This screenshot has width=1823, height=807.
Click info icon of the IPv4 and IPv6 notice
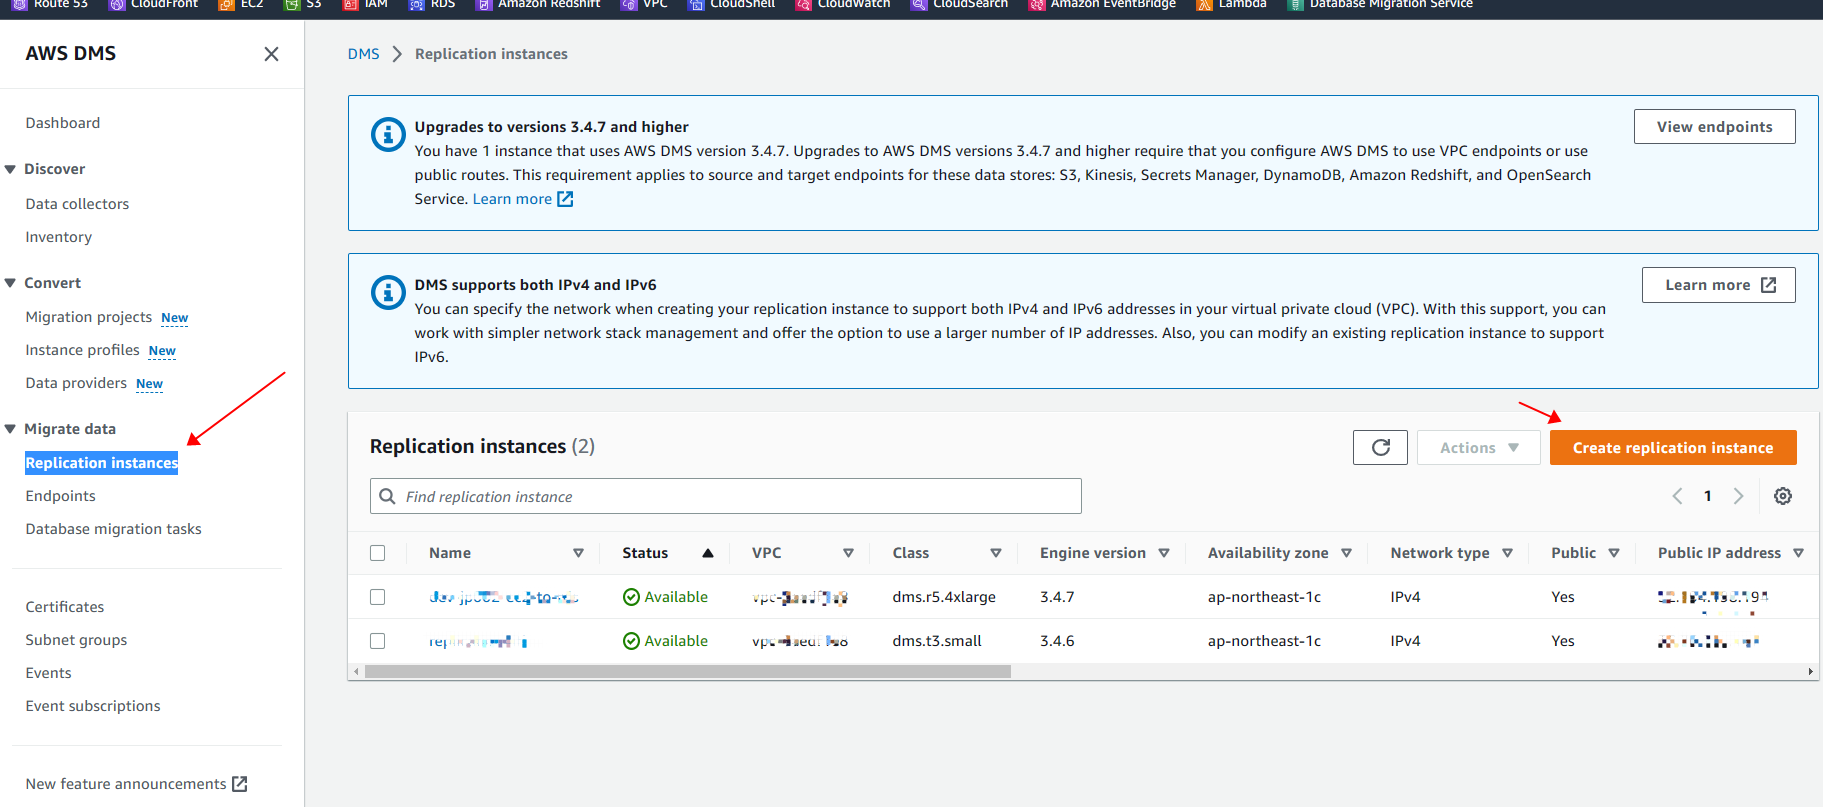[x=388, y=292]
